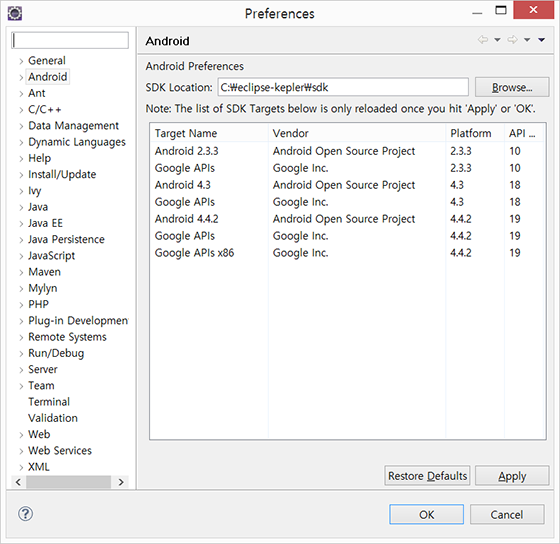Expand the General tree node
This screenshot has width=560, height=544.
(21, 61)
